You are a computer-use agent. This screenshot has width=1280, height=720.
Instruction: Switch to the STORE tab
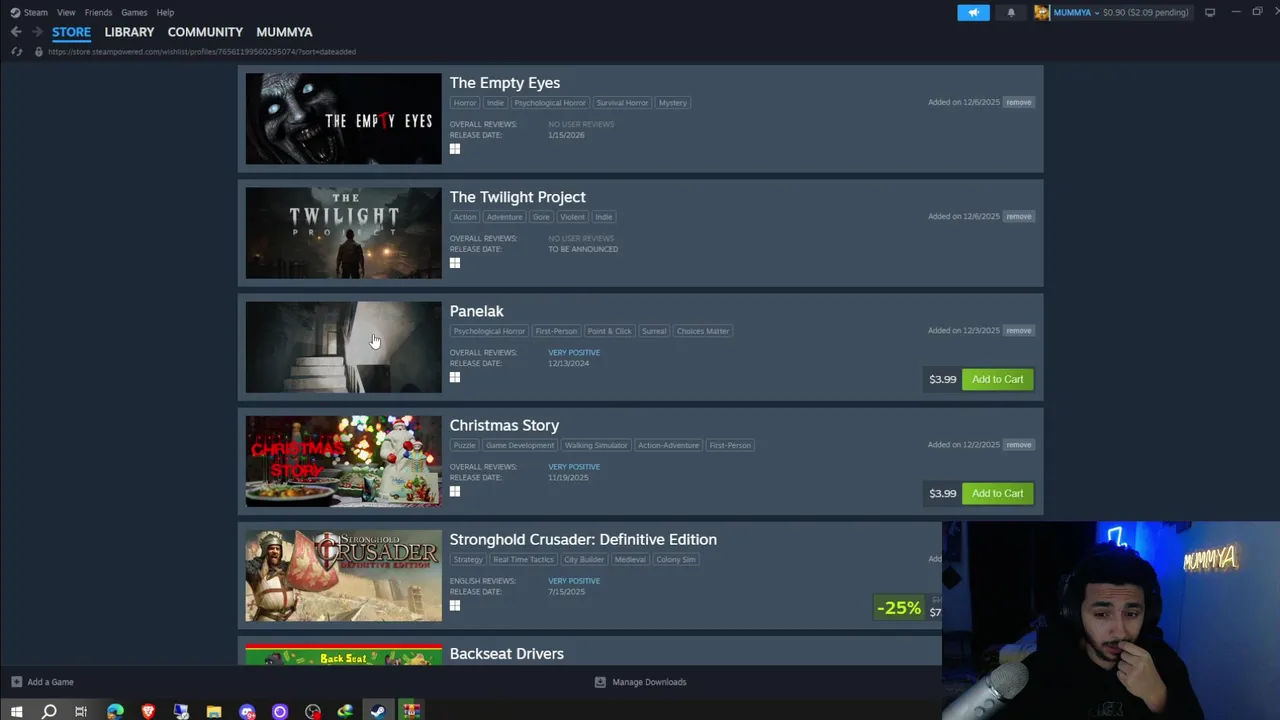pos(71,32)
